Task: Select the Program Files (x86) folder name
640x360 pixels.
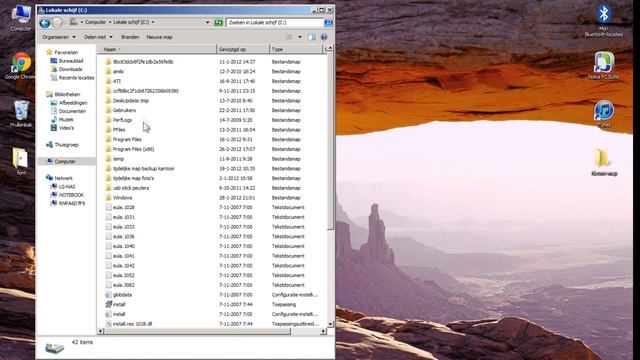Action: (x=133, y=149)
